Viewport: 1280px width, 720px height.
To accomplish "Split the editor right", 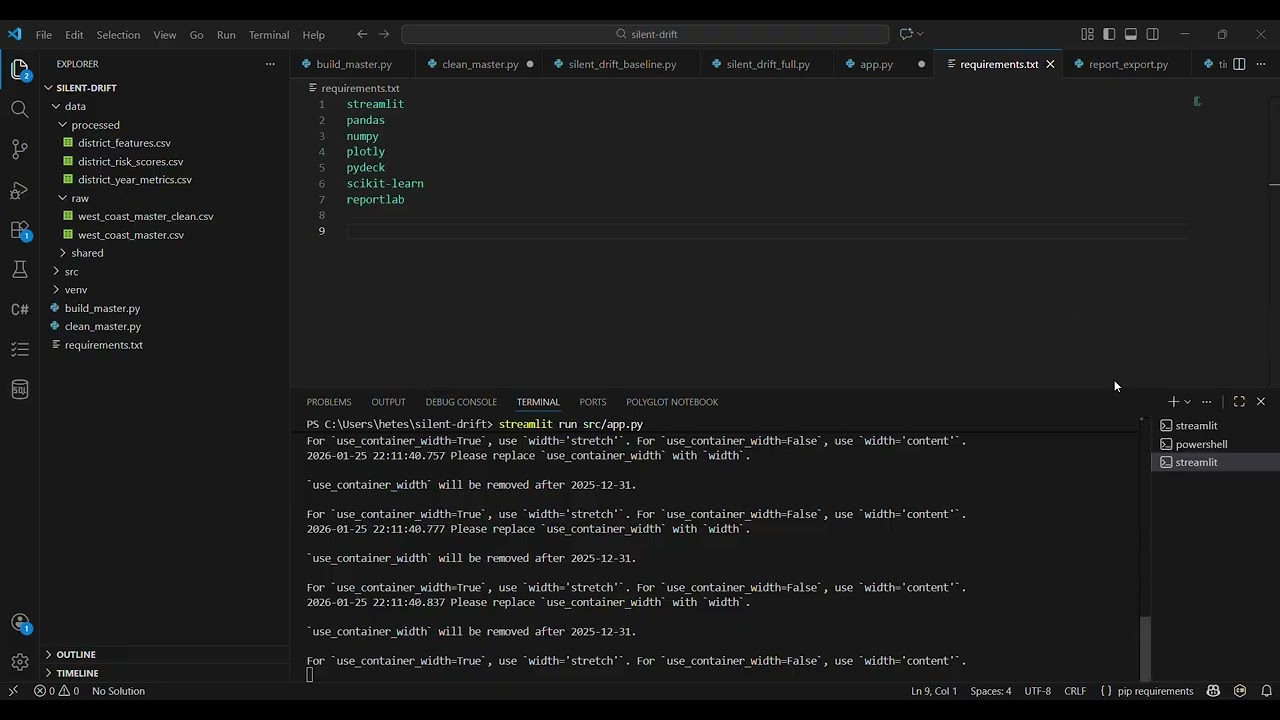I will (1239, 64).
